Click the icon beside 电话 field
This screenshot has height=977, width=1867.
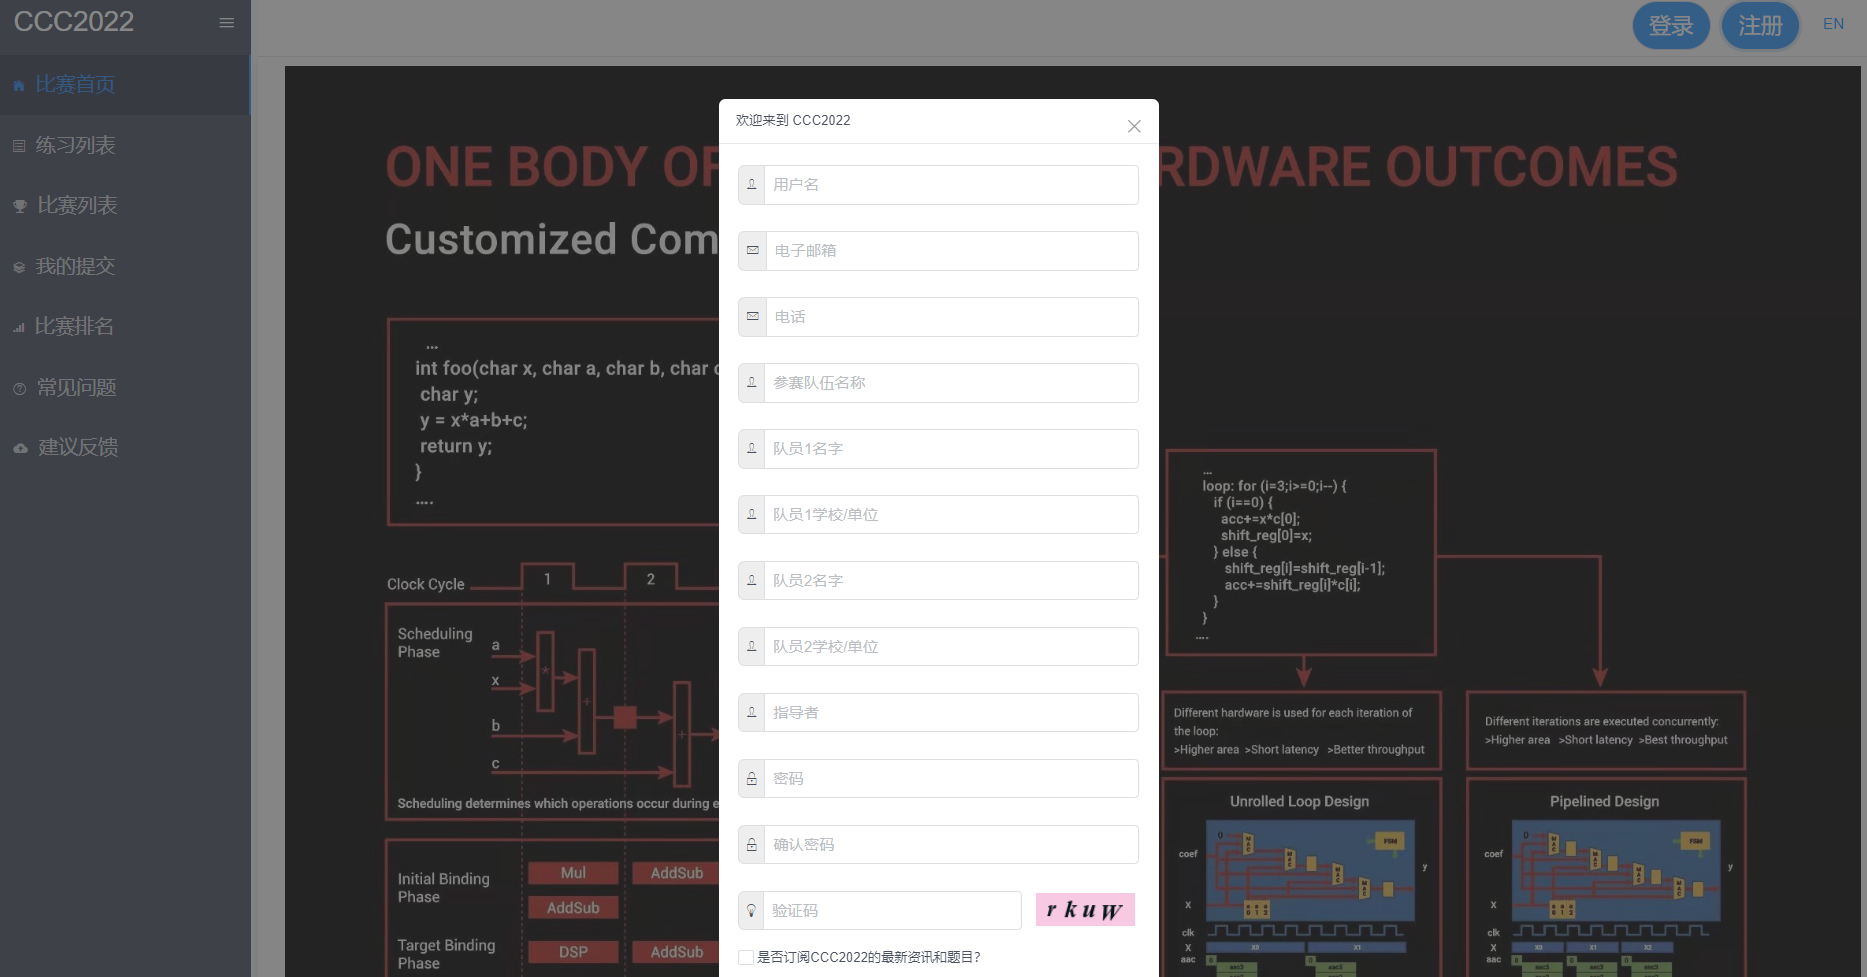[753, 317]
